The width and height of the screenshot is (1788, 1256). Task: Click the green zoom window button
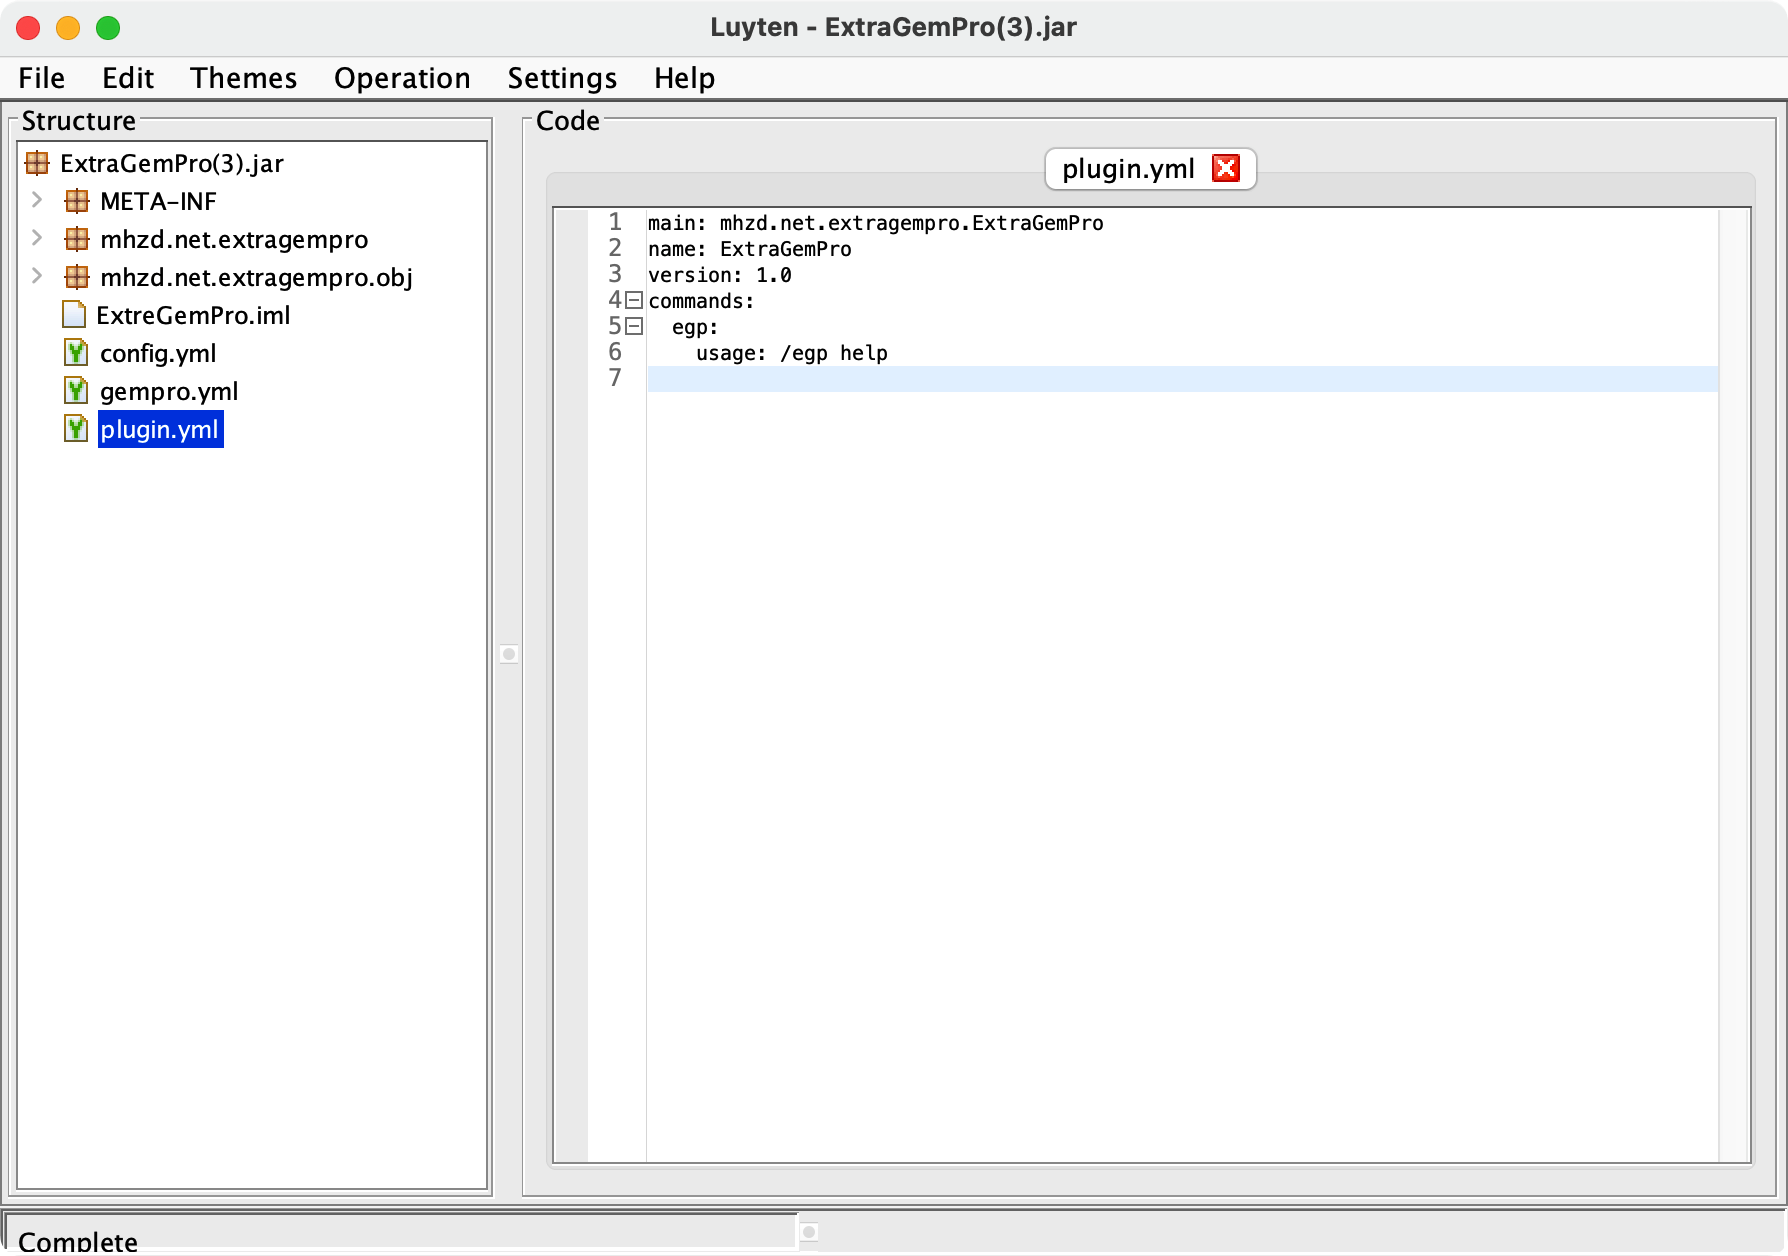tap(108, 28)
